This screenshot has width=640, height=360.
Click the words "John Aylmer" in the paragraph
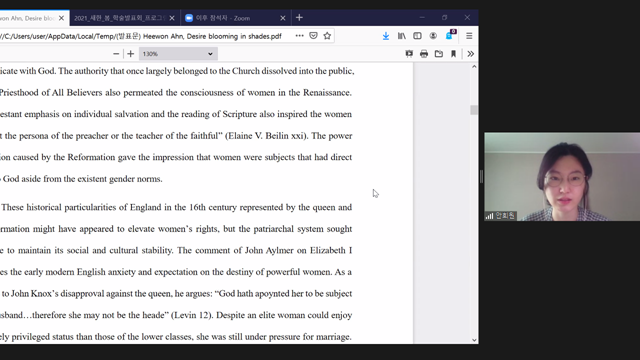tap(269, 250)
